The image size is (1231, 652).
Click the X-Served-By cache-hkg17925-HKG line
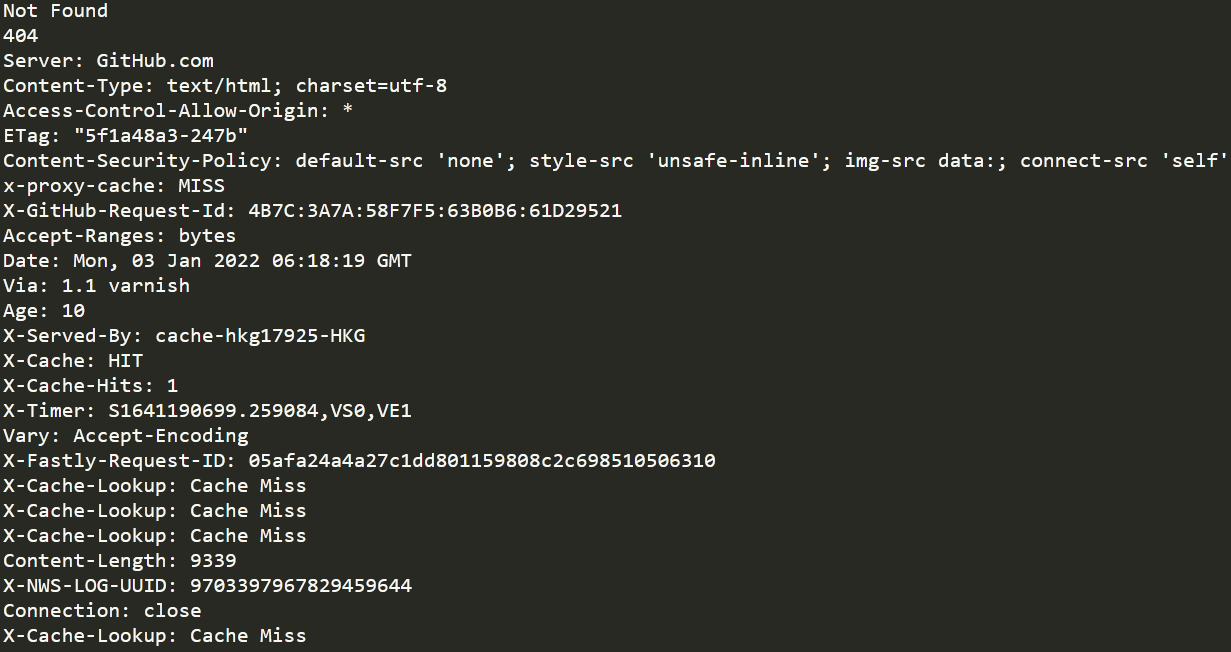click(x=184, y=336)
